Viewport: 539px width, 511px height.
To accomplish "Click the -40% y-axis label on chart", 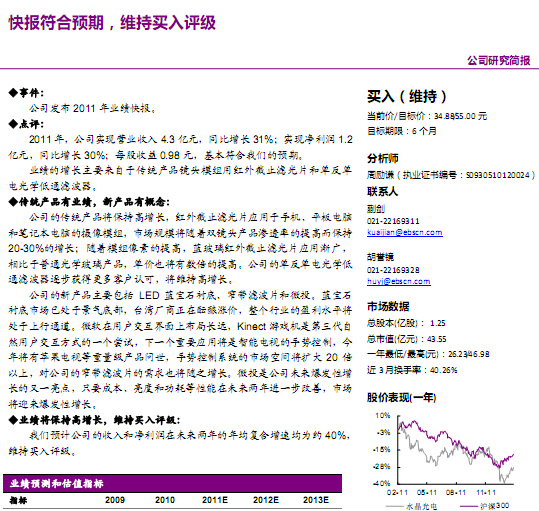I will tap(382, 483).
